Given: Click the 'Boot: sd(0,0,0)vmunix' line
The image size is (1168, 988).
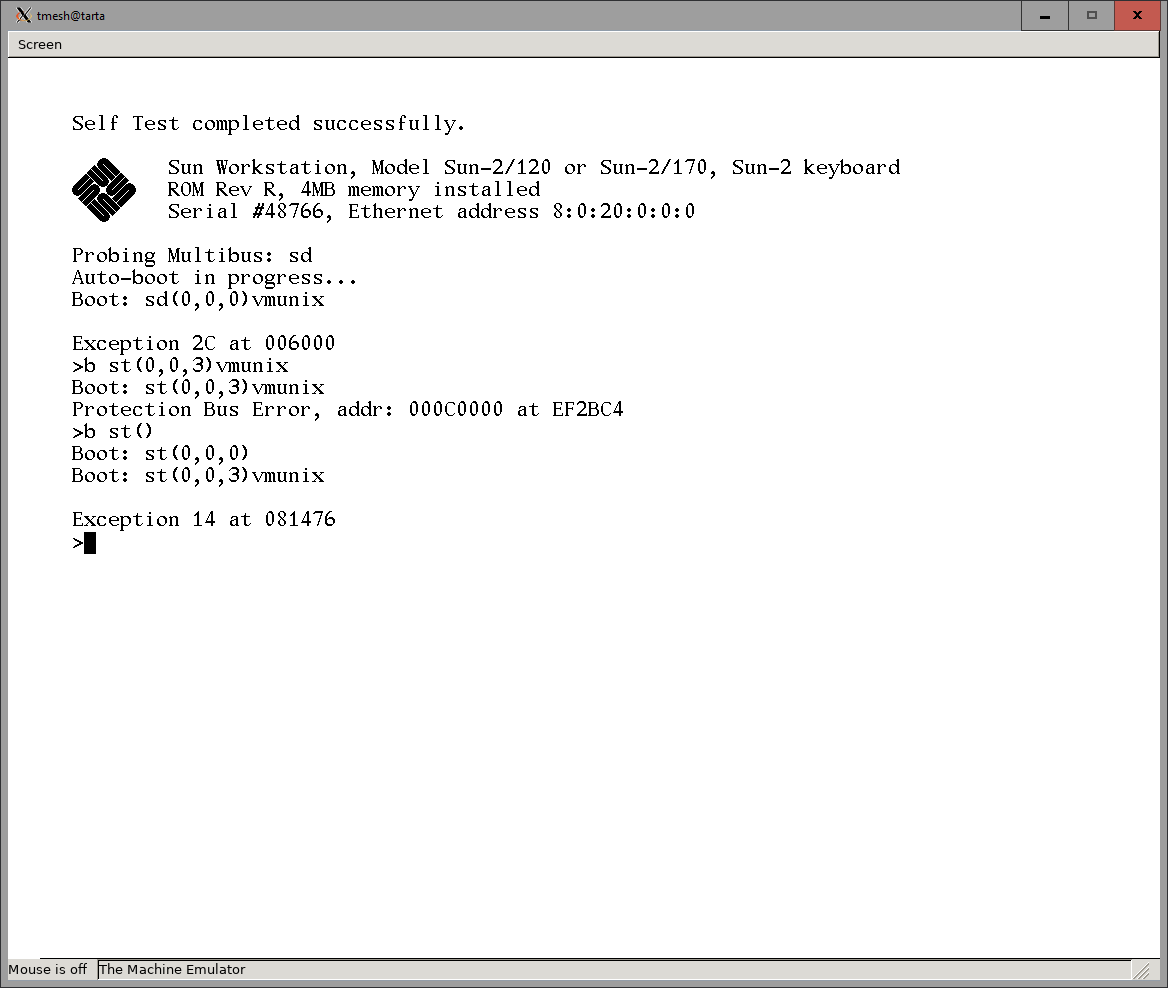Looking at the screenshot, I should [198, 300].
